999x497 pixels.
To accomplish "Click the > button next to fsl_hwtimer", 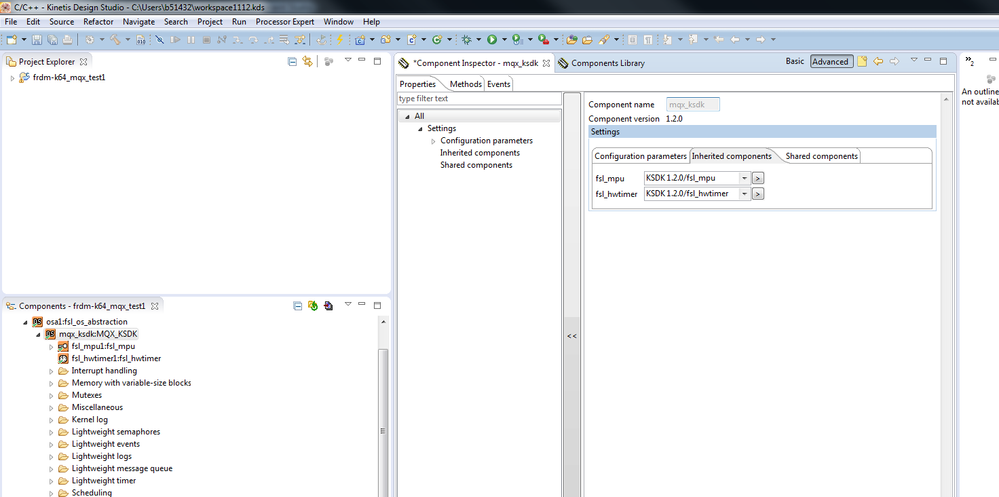I will pos(758,194).
